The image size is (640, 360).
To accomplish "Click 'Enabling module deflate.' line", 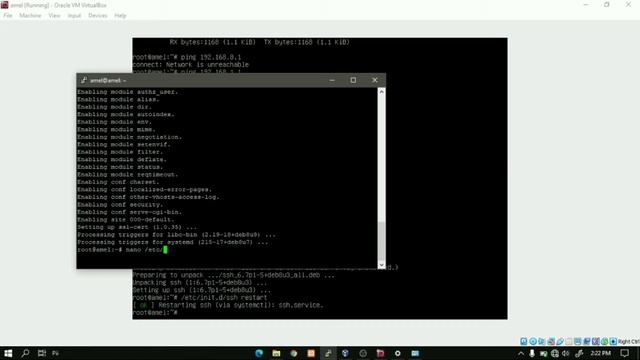I will 122,160.
